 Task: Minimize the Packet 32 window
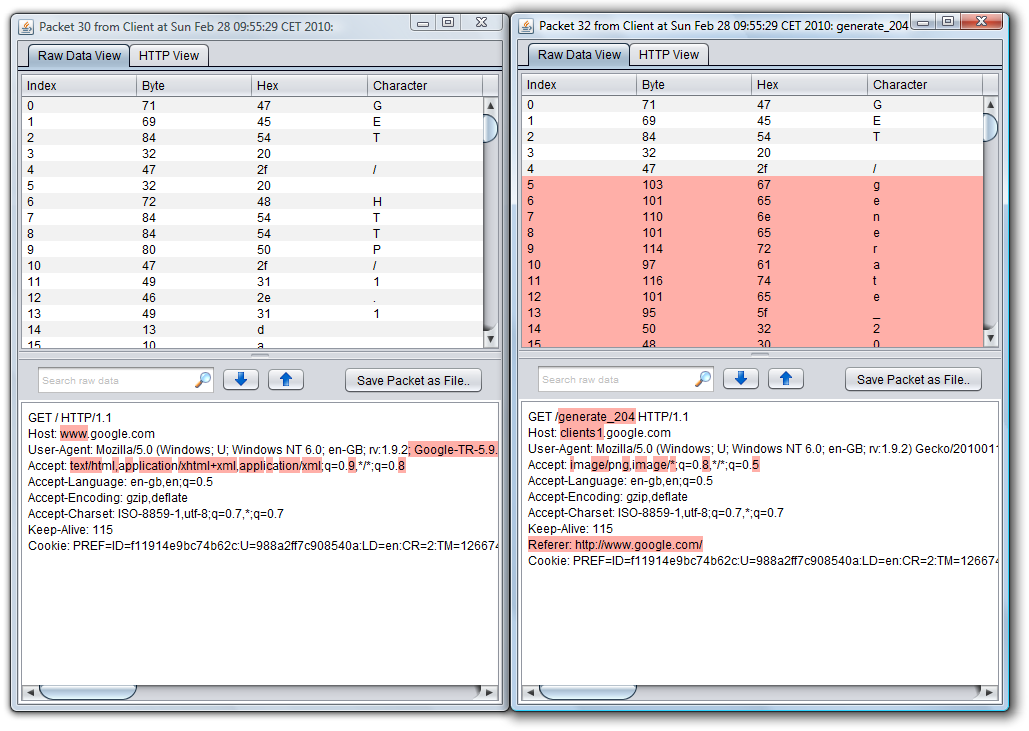coord(923,22)
